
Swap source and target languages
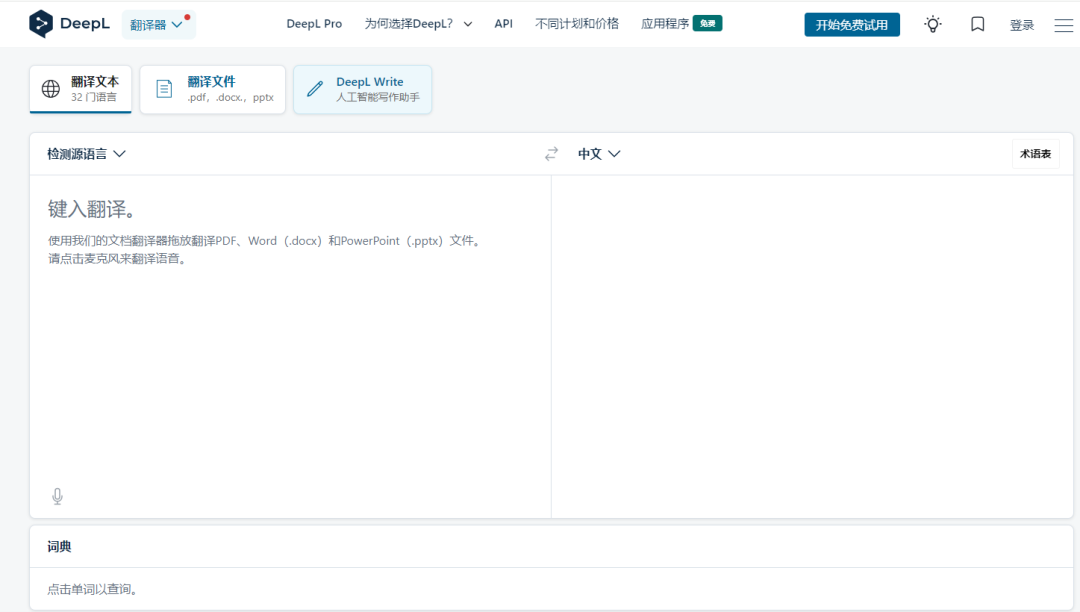click(x=551, y=154)
